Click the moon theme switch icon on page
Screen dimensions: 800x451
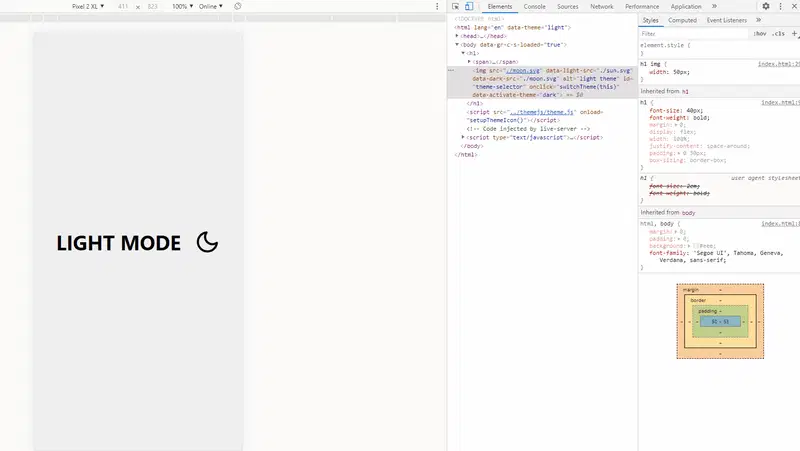tap(207, 242)
